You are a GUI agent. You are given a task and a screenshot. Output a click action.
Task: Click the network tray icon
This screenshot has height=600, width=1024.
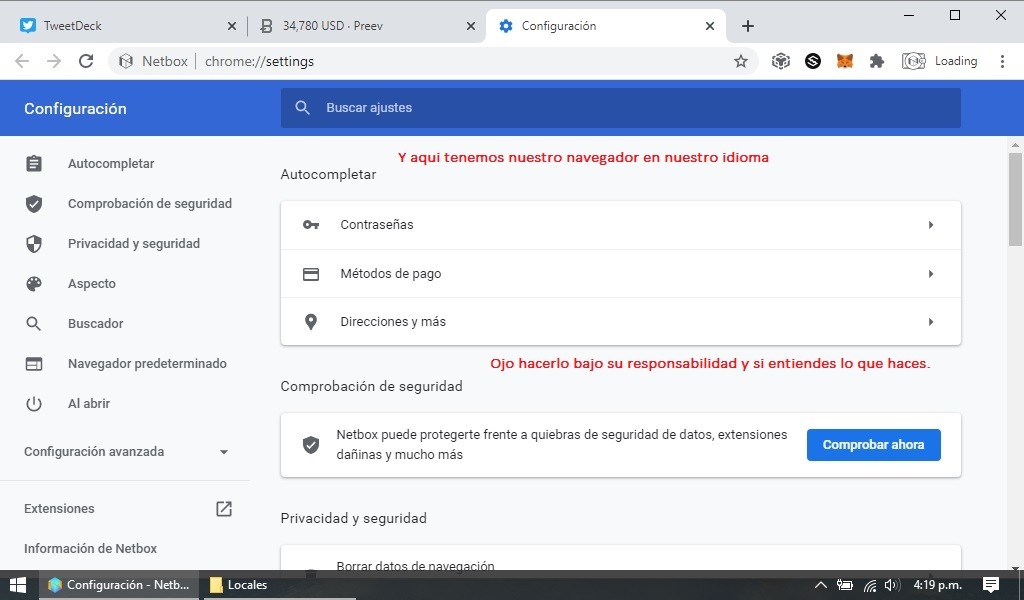(870, 586)
